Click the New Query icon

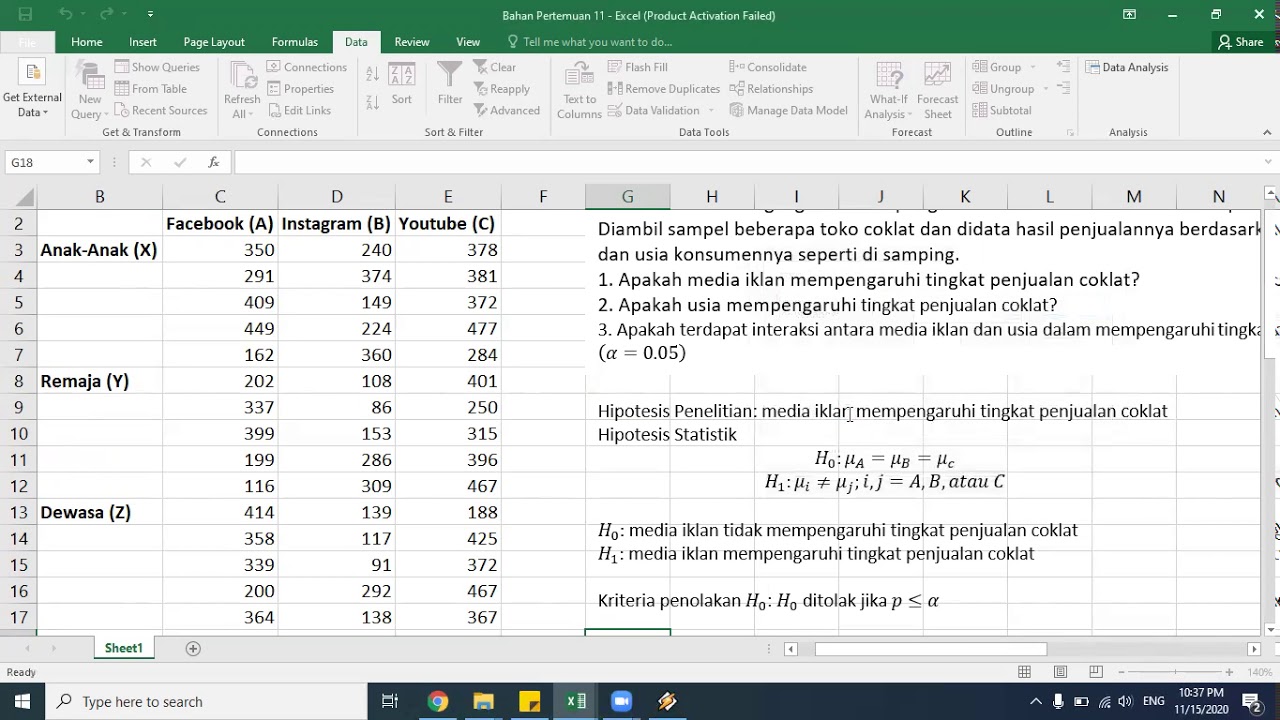coord(90,90)
